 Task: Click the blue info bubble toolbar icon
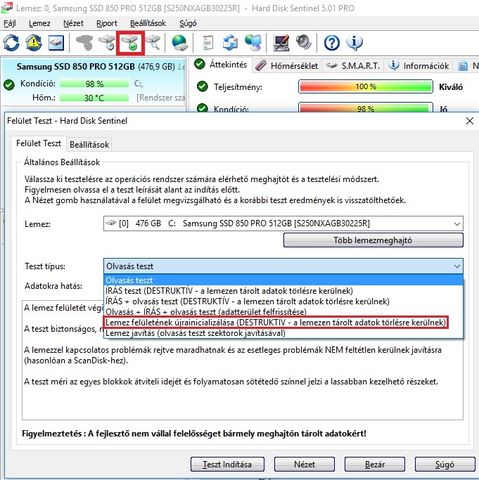coord(354,43)
